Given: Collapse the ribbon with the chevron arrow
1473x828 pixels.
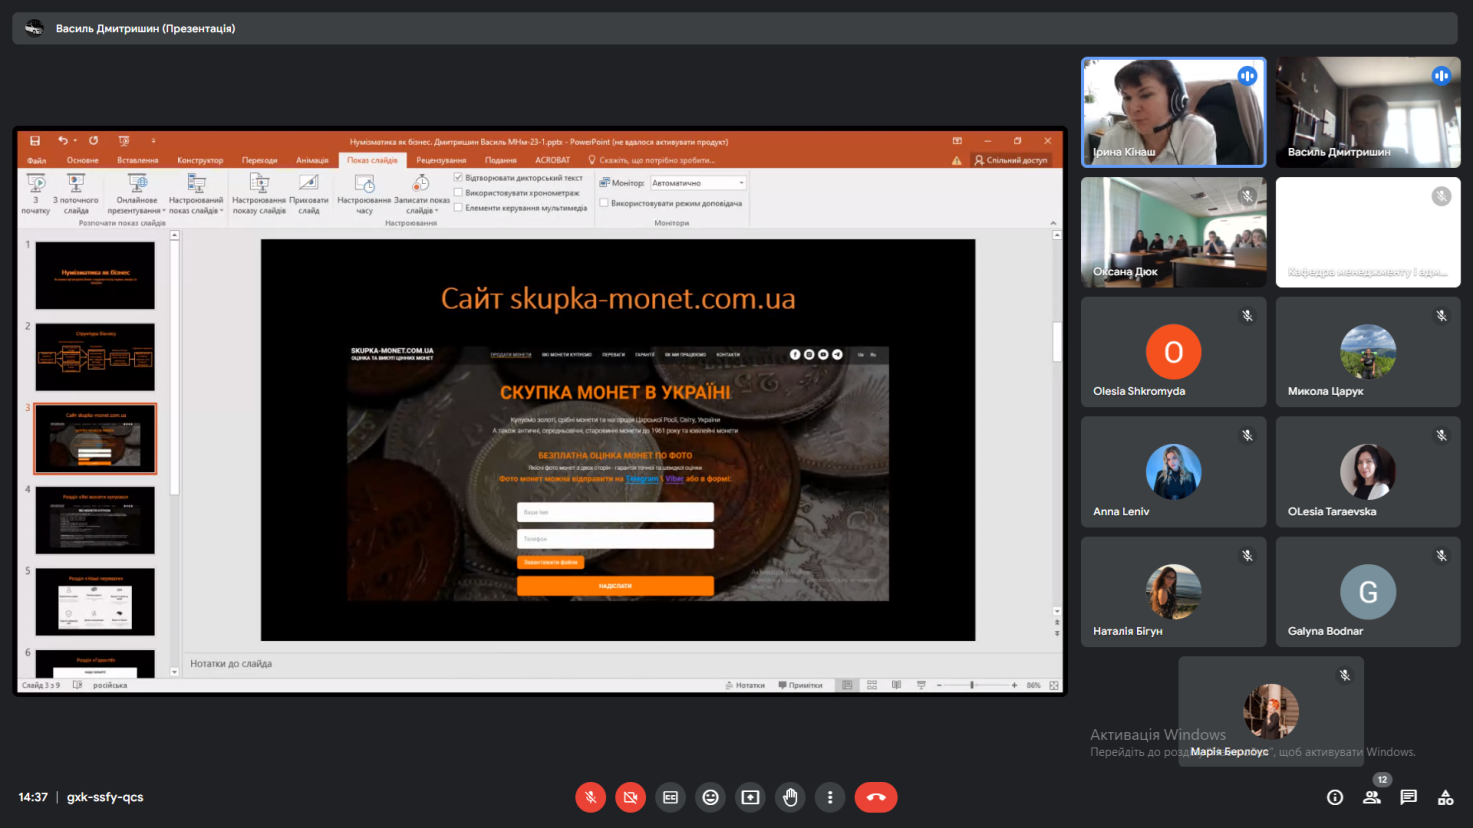Looking at the screenshot, I should click(x=1053, y=223).
